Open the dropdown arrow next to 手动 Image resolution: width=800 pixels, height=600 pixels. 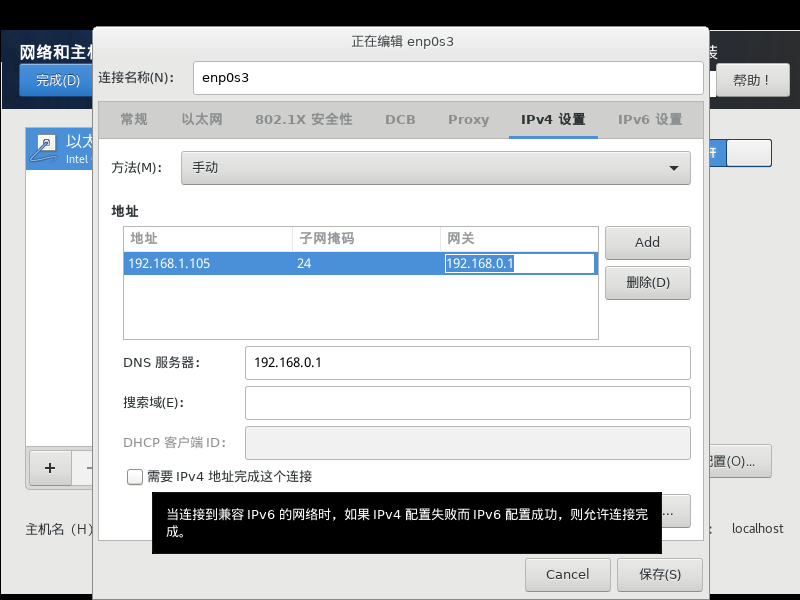click(x=676, y=168)
